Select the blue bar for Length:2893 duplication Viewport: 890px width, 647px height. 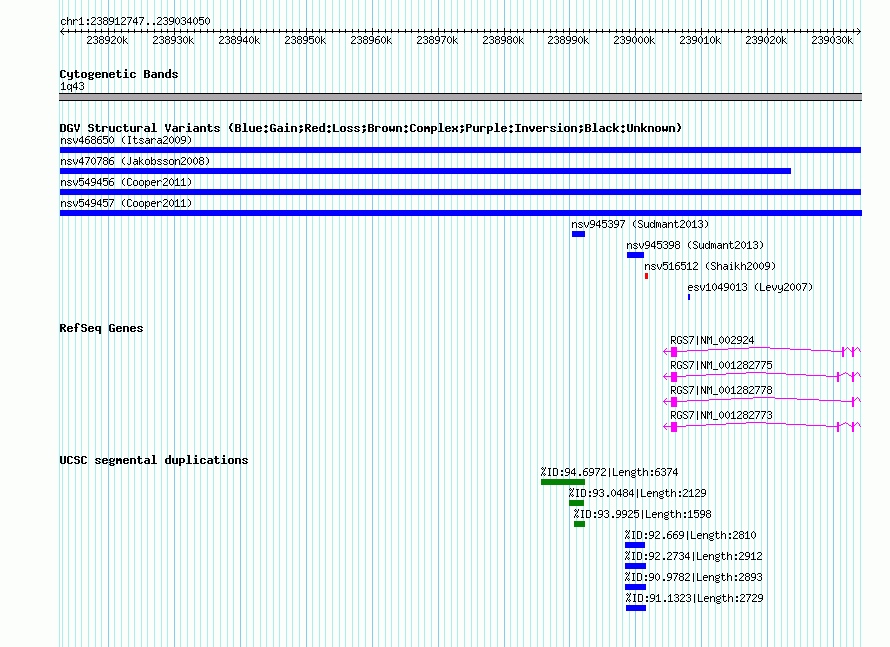(636, 587)
